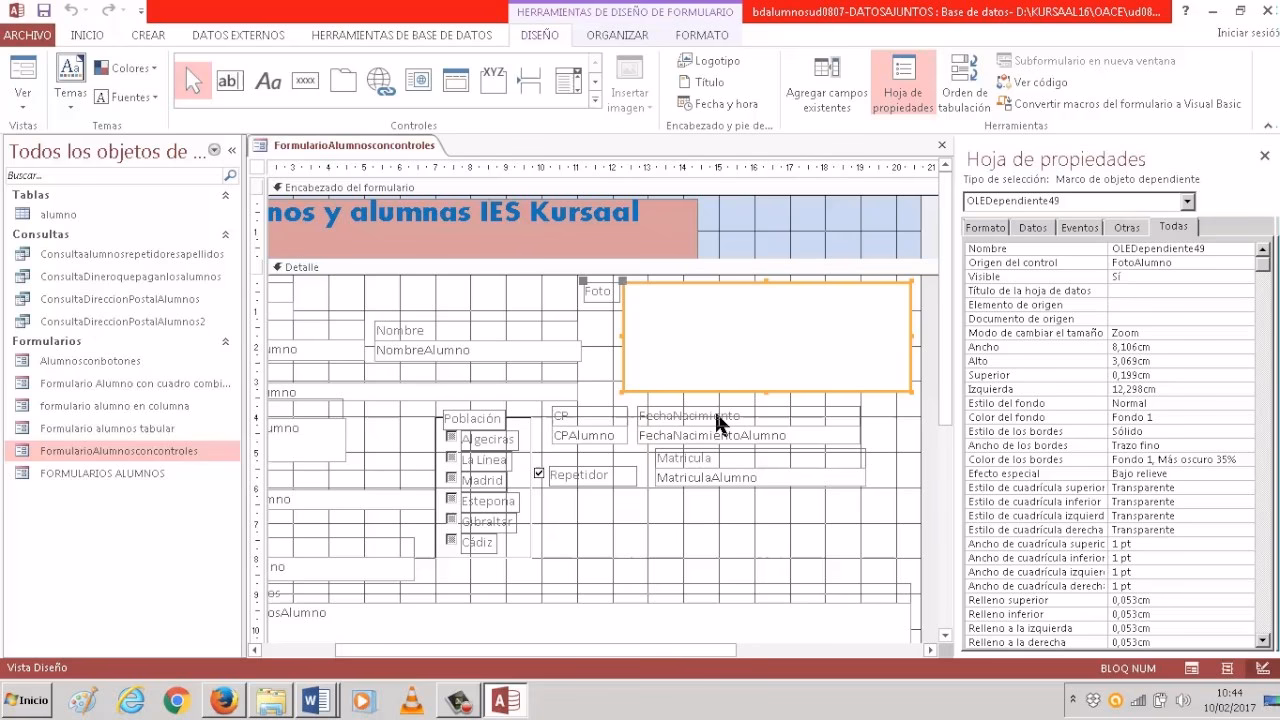Open Orden de tabulación
The image size is (1280, 720).
coord(964,85)
